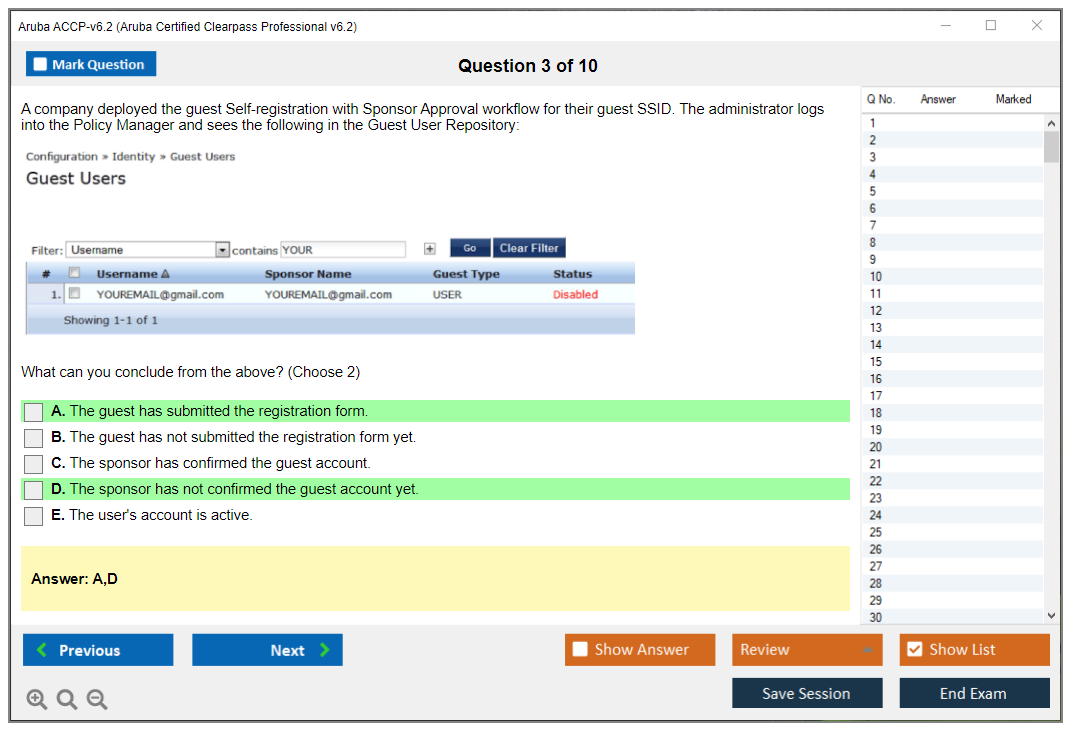Return to the Previous question
Viewport: 1075px width, 735px height.
pos(98,650)
